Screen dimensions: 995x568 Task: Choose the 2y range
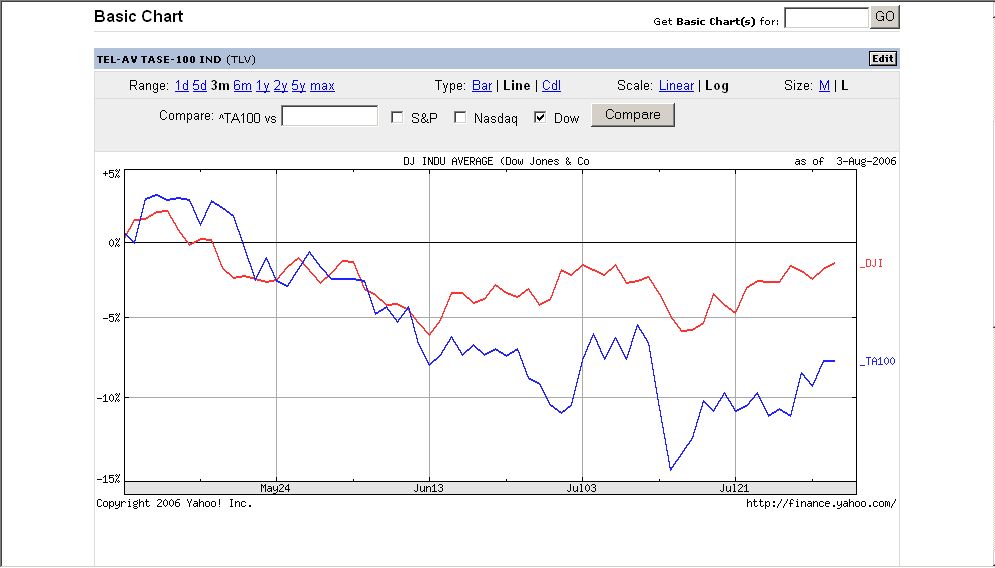[280, 86]
